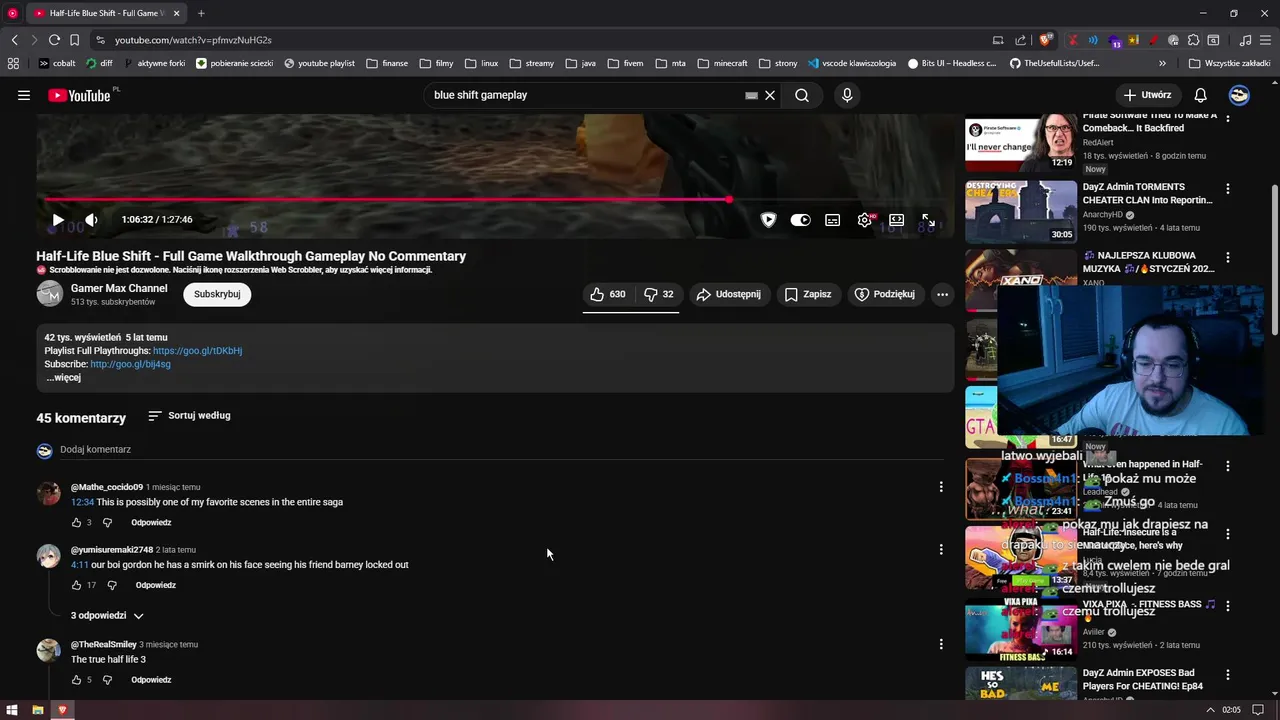
Task: Open the finanse bookmarks folder
Action: pos(387,63)
